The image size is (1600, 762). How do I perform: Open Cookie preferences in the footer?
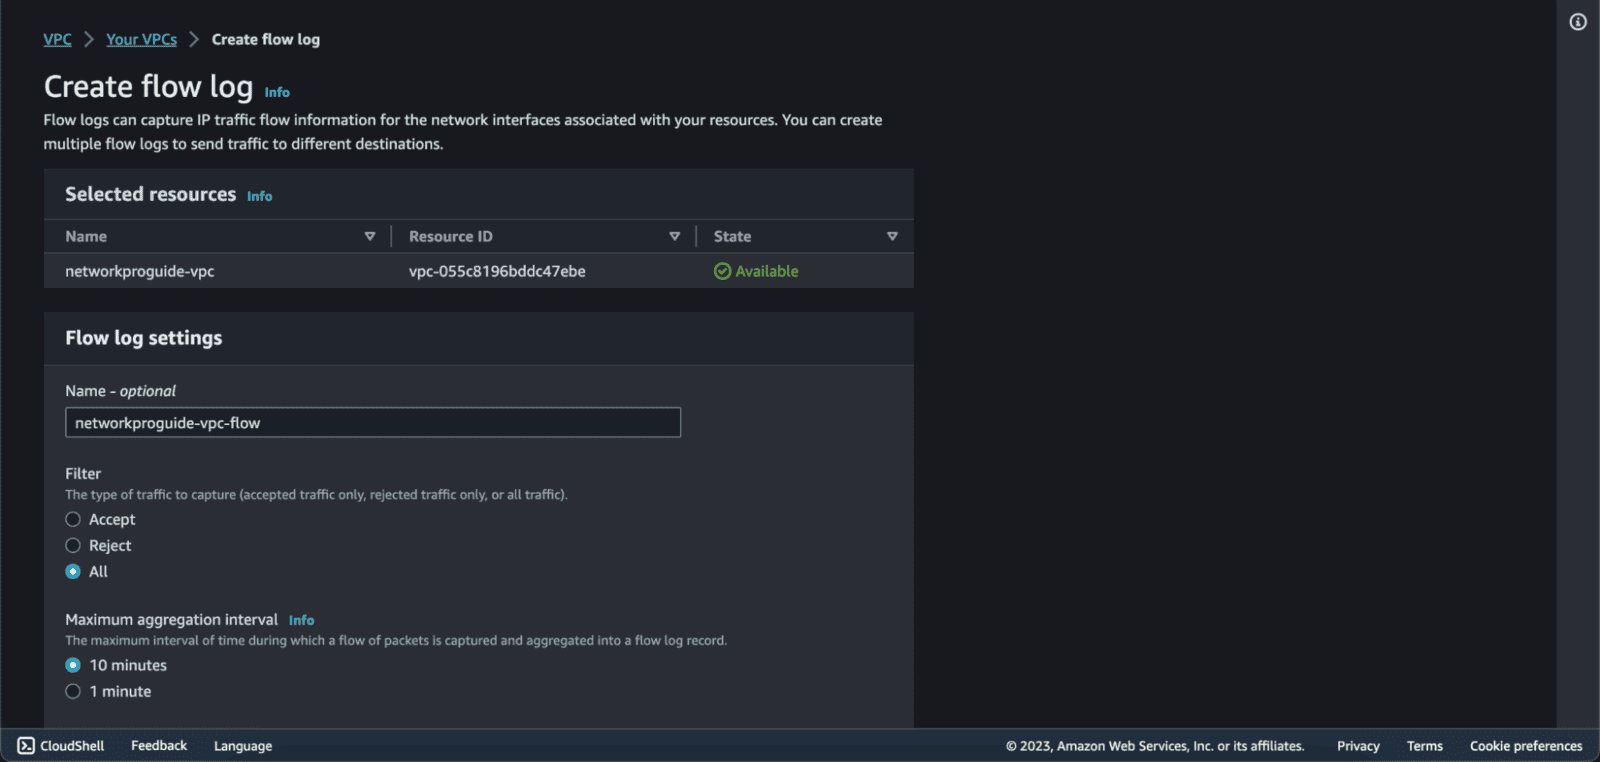(x=1526, y=746)
